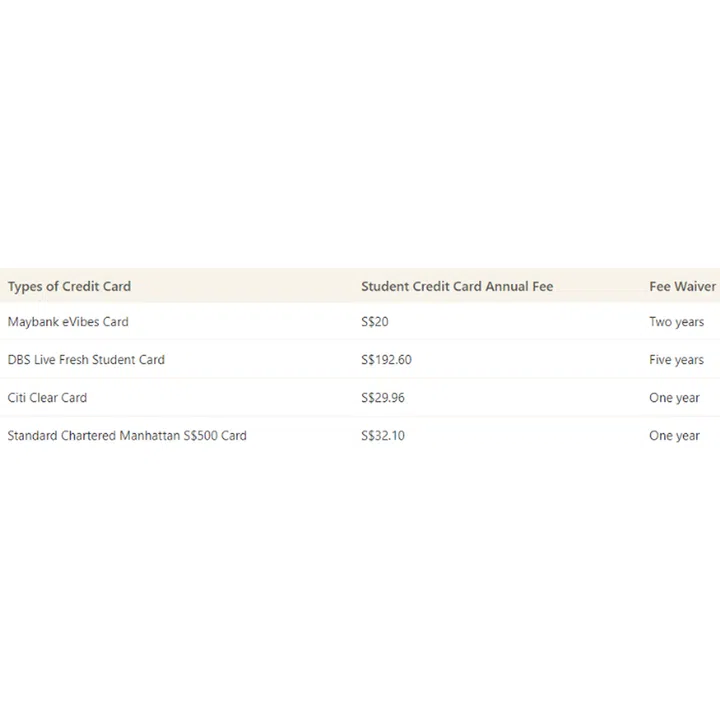Click One year waiver for Standard Chartered card
Image resolution: width=720 pixels, height=720 pixels.
click(x=674, y=436)
